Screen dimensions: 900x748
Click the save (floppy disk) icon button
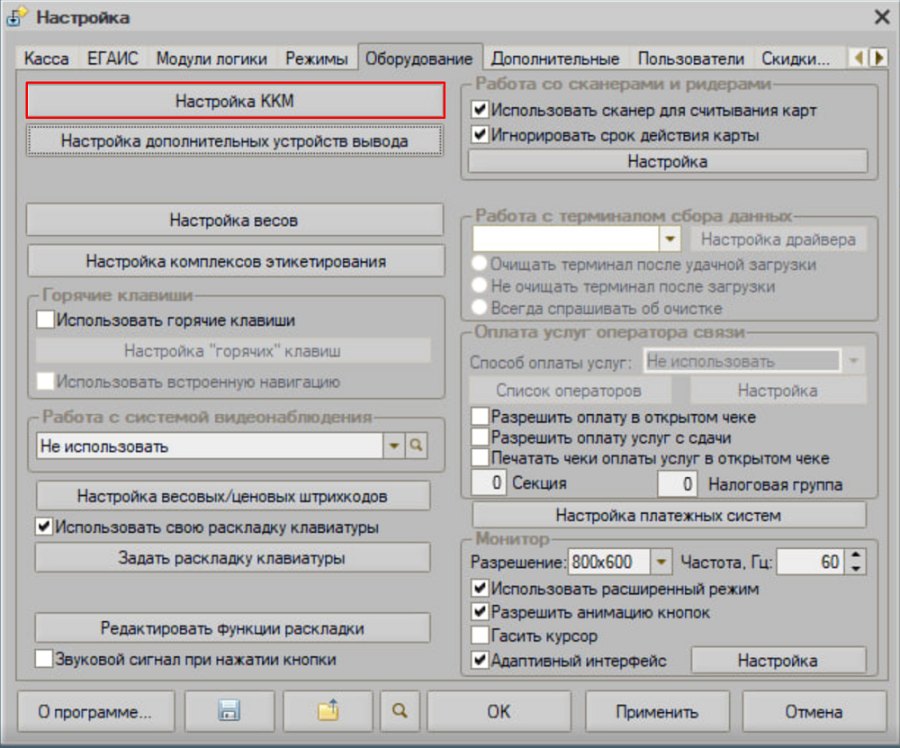click(229, 711)
